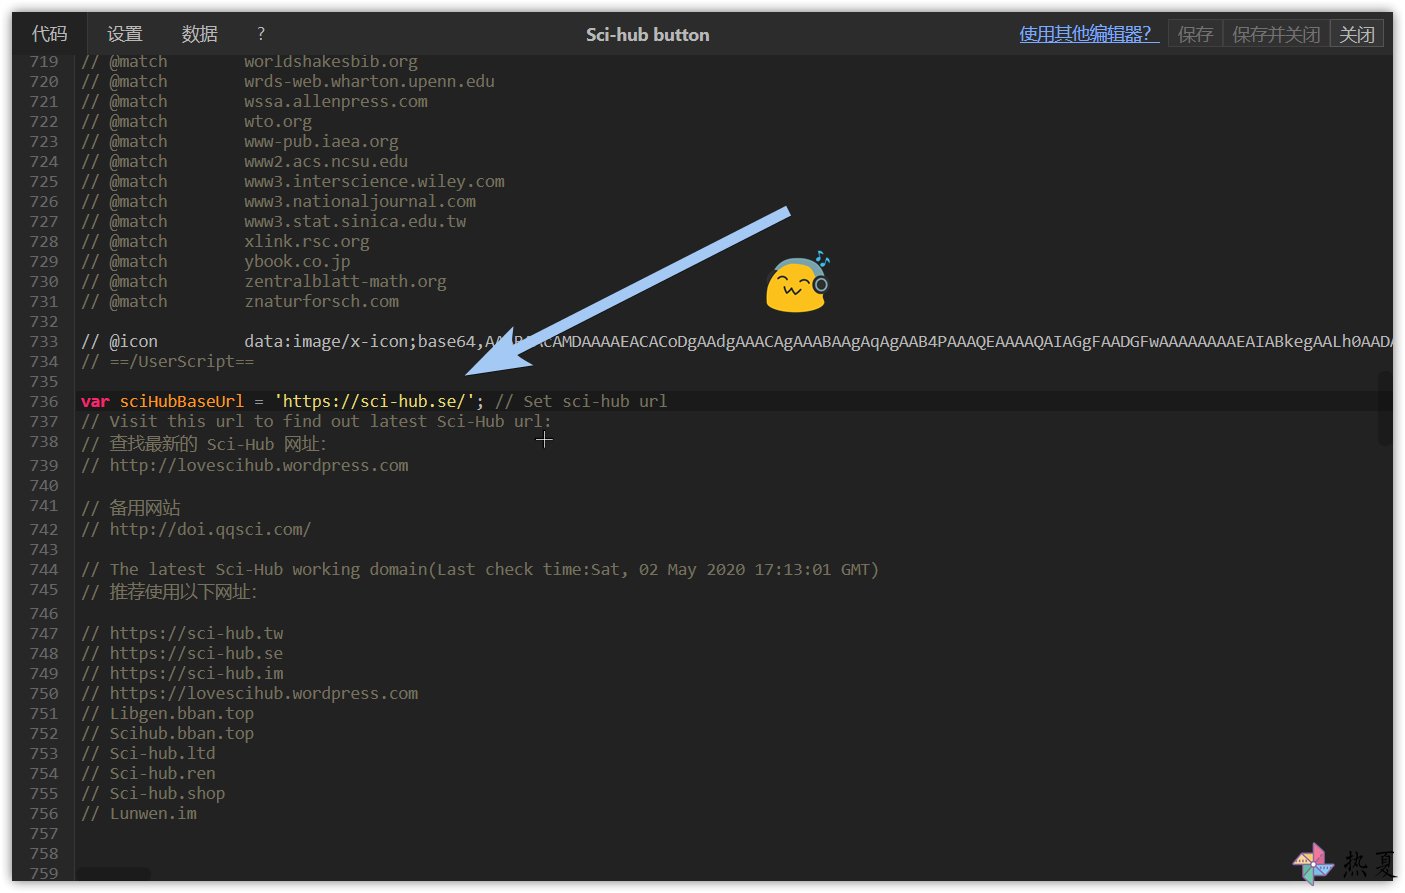The width and height of the screenshot is (1405, 893).
Task: Click the 关闭 button in the header
Action: [x=1357, y=35]
